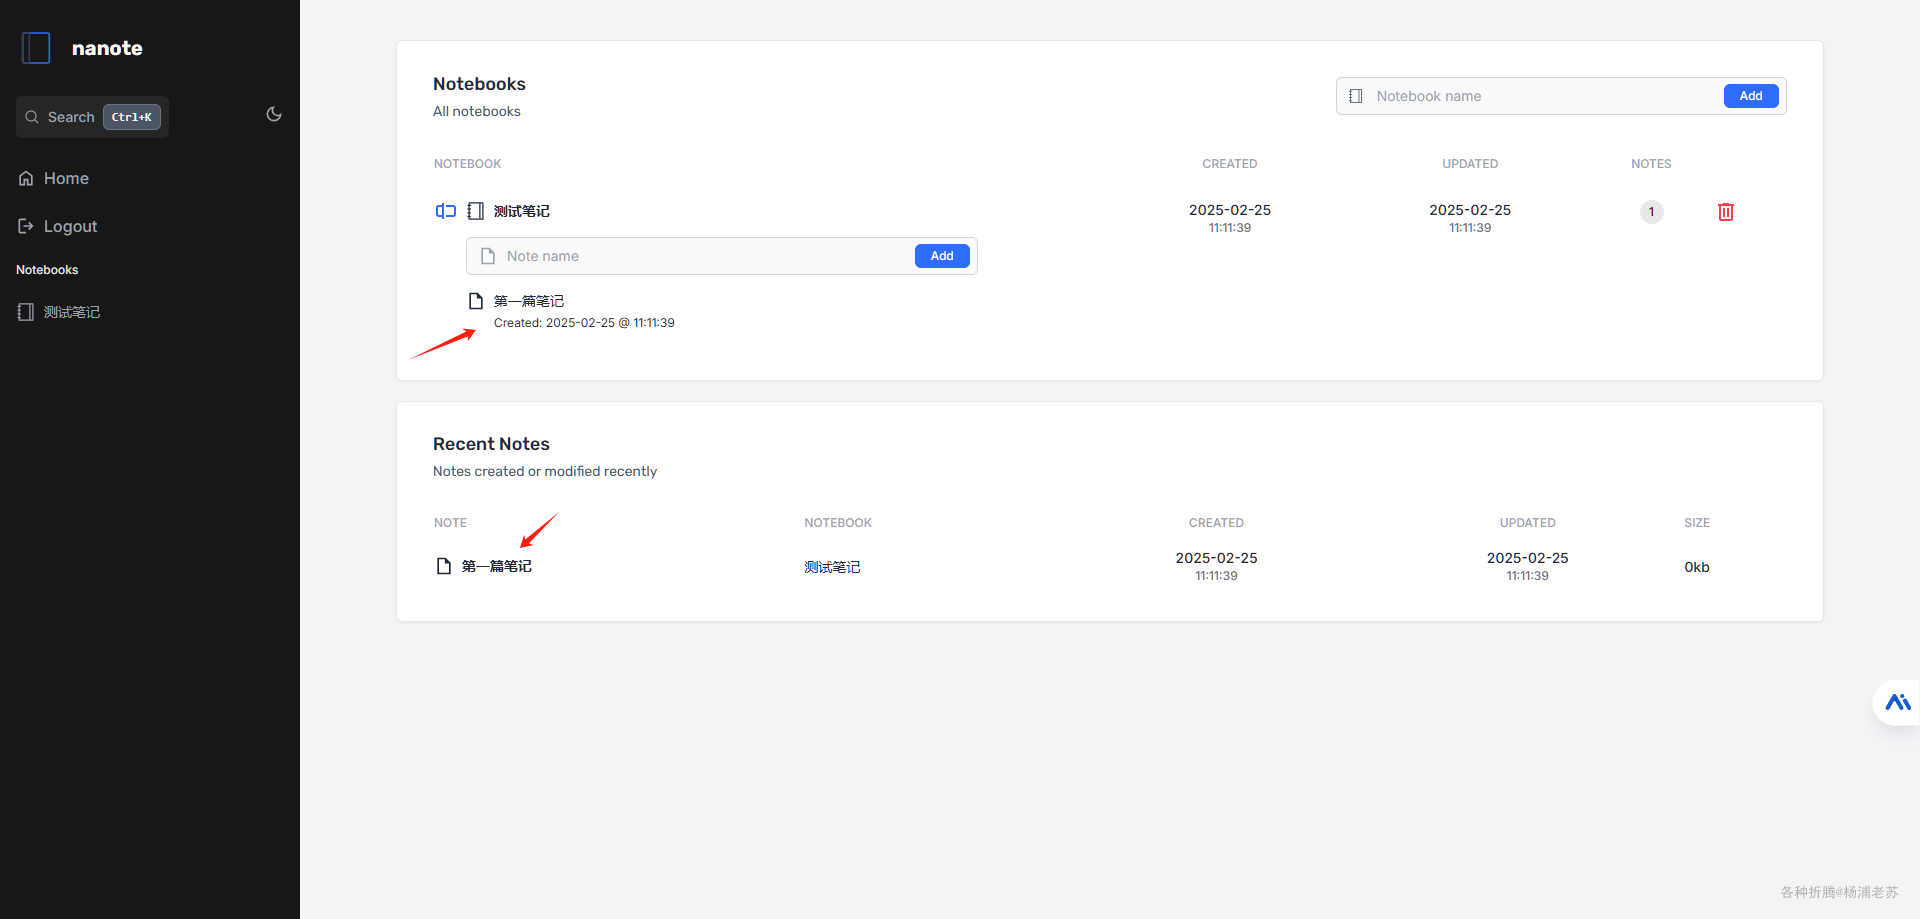This screenshot has width=1920, height=919.
Task: Click Add next to Note name
Action: [x=941, y=256]
